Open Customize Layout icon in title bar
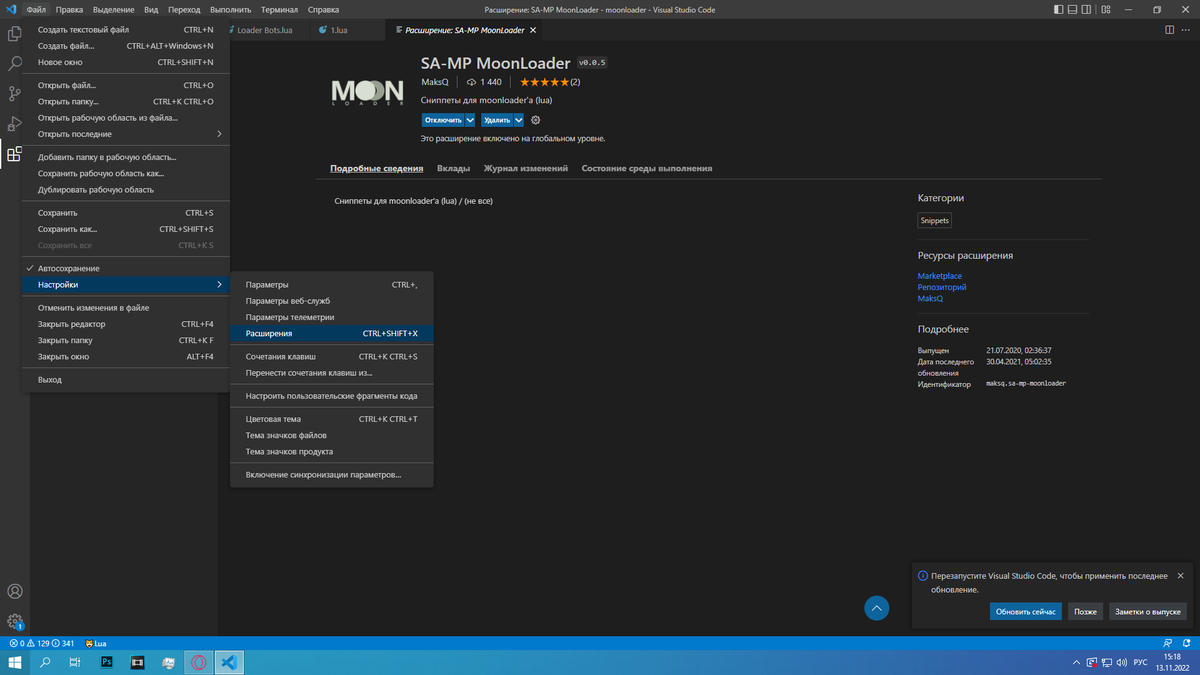This screenshot has width=1200, height=675. click(1105, 9)
